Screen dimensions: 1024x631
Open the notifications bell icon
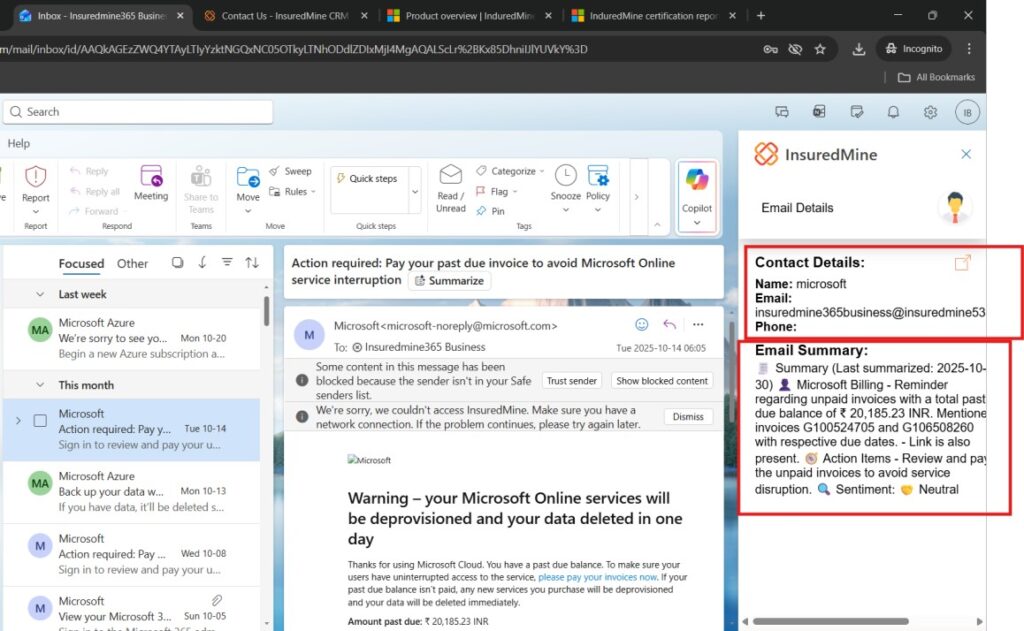(x=893, y=112)
